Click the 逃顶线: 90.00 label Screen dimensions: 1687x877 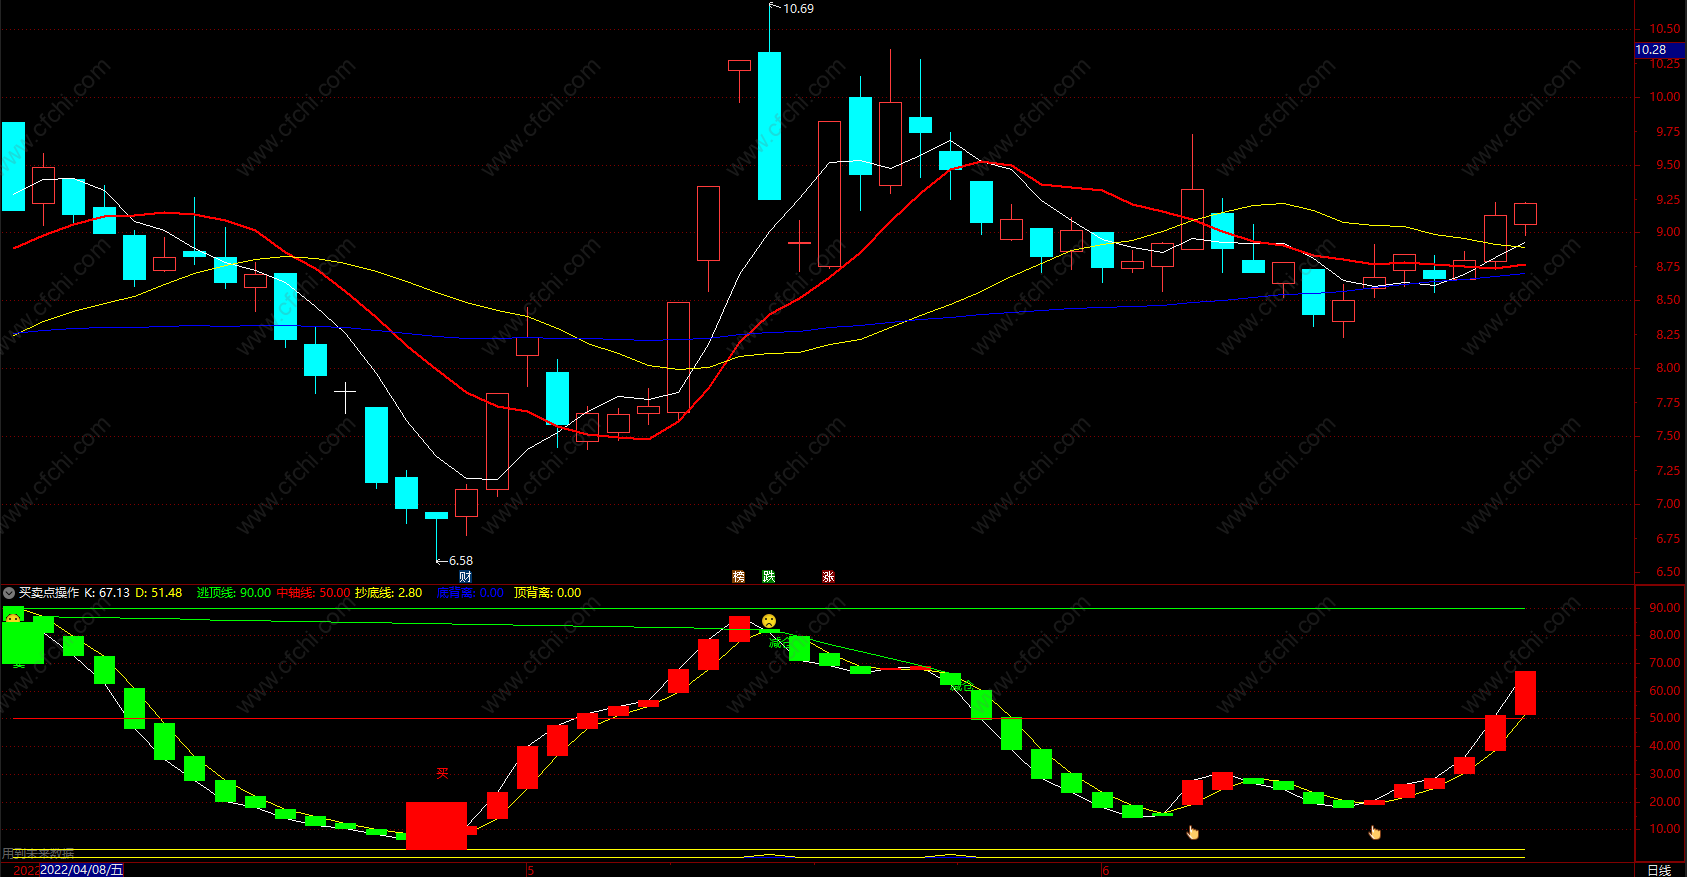[234, 593]
